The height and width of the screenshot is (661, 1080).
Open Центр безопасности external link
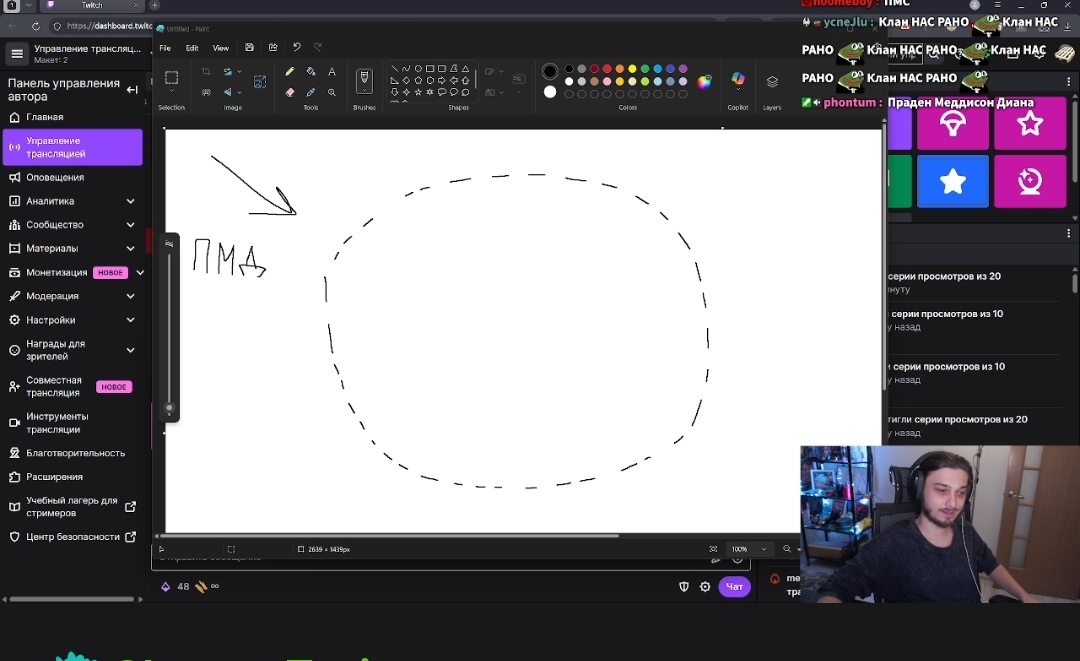[x=73, y=537]
